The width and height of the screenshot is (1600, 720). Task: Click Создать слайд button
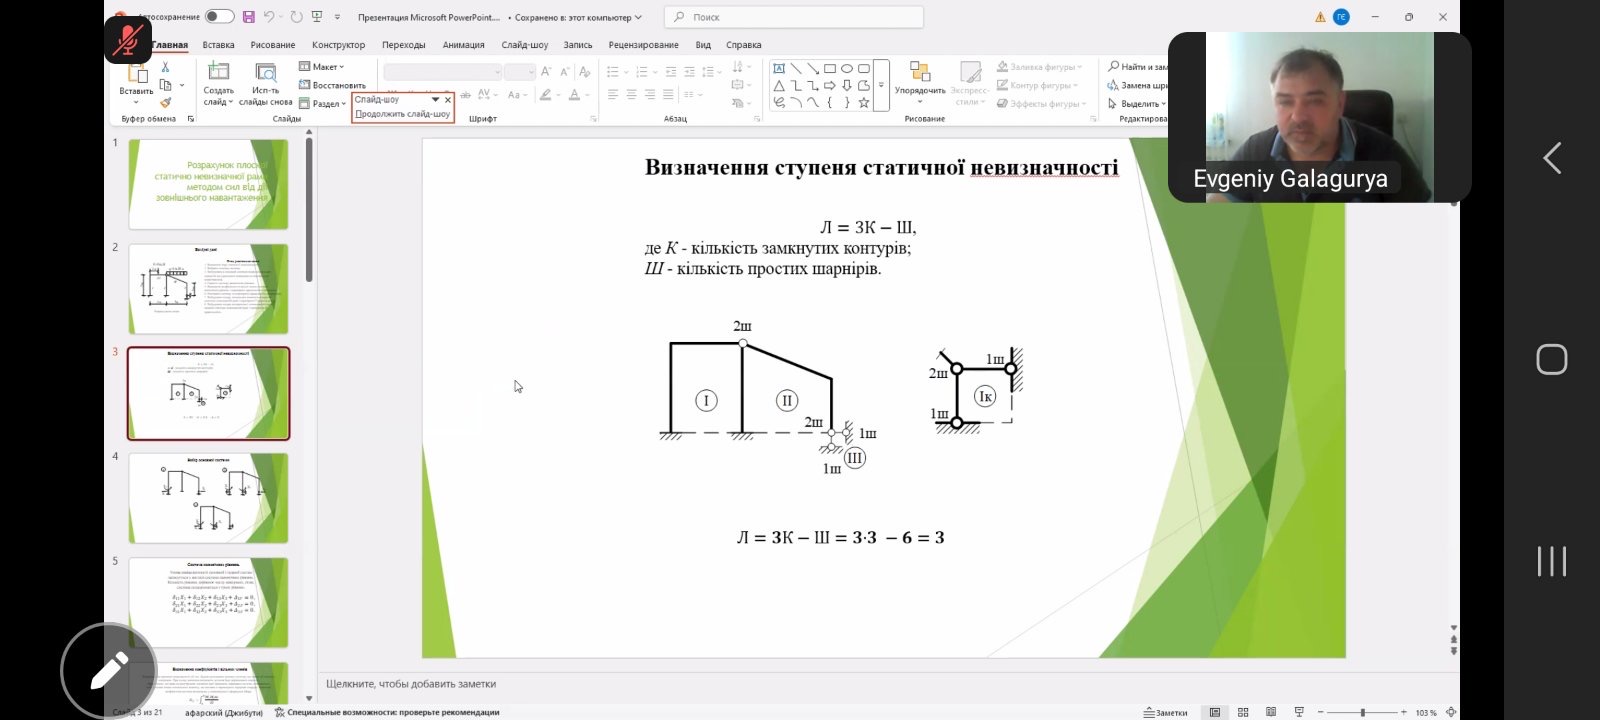218,84
